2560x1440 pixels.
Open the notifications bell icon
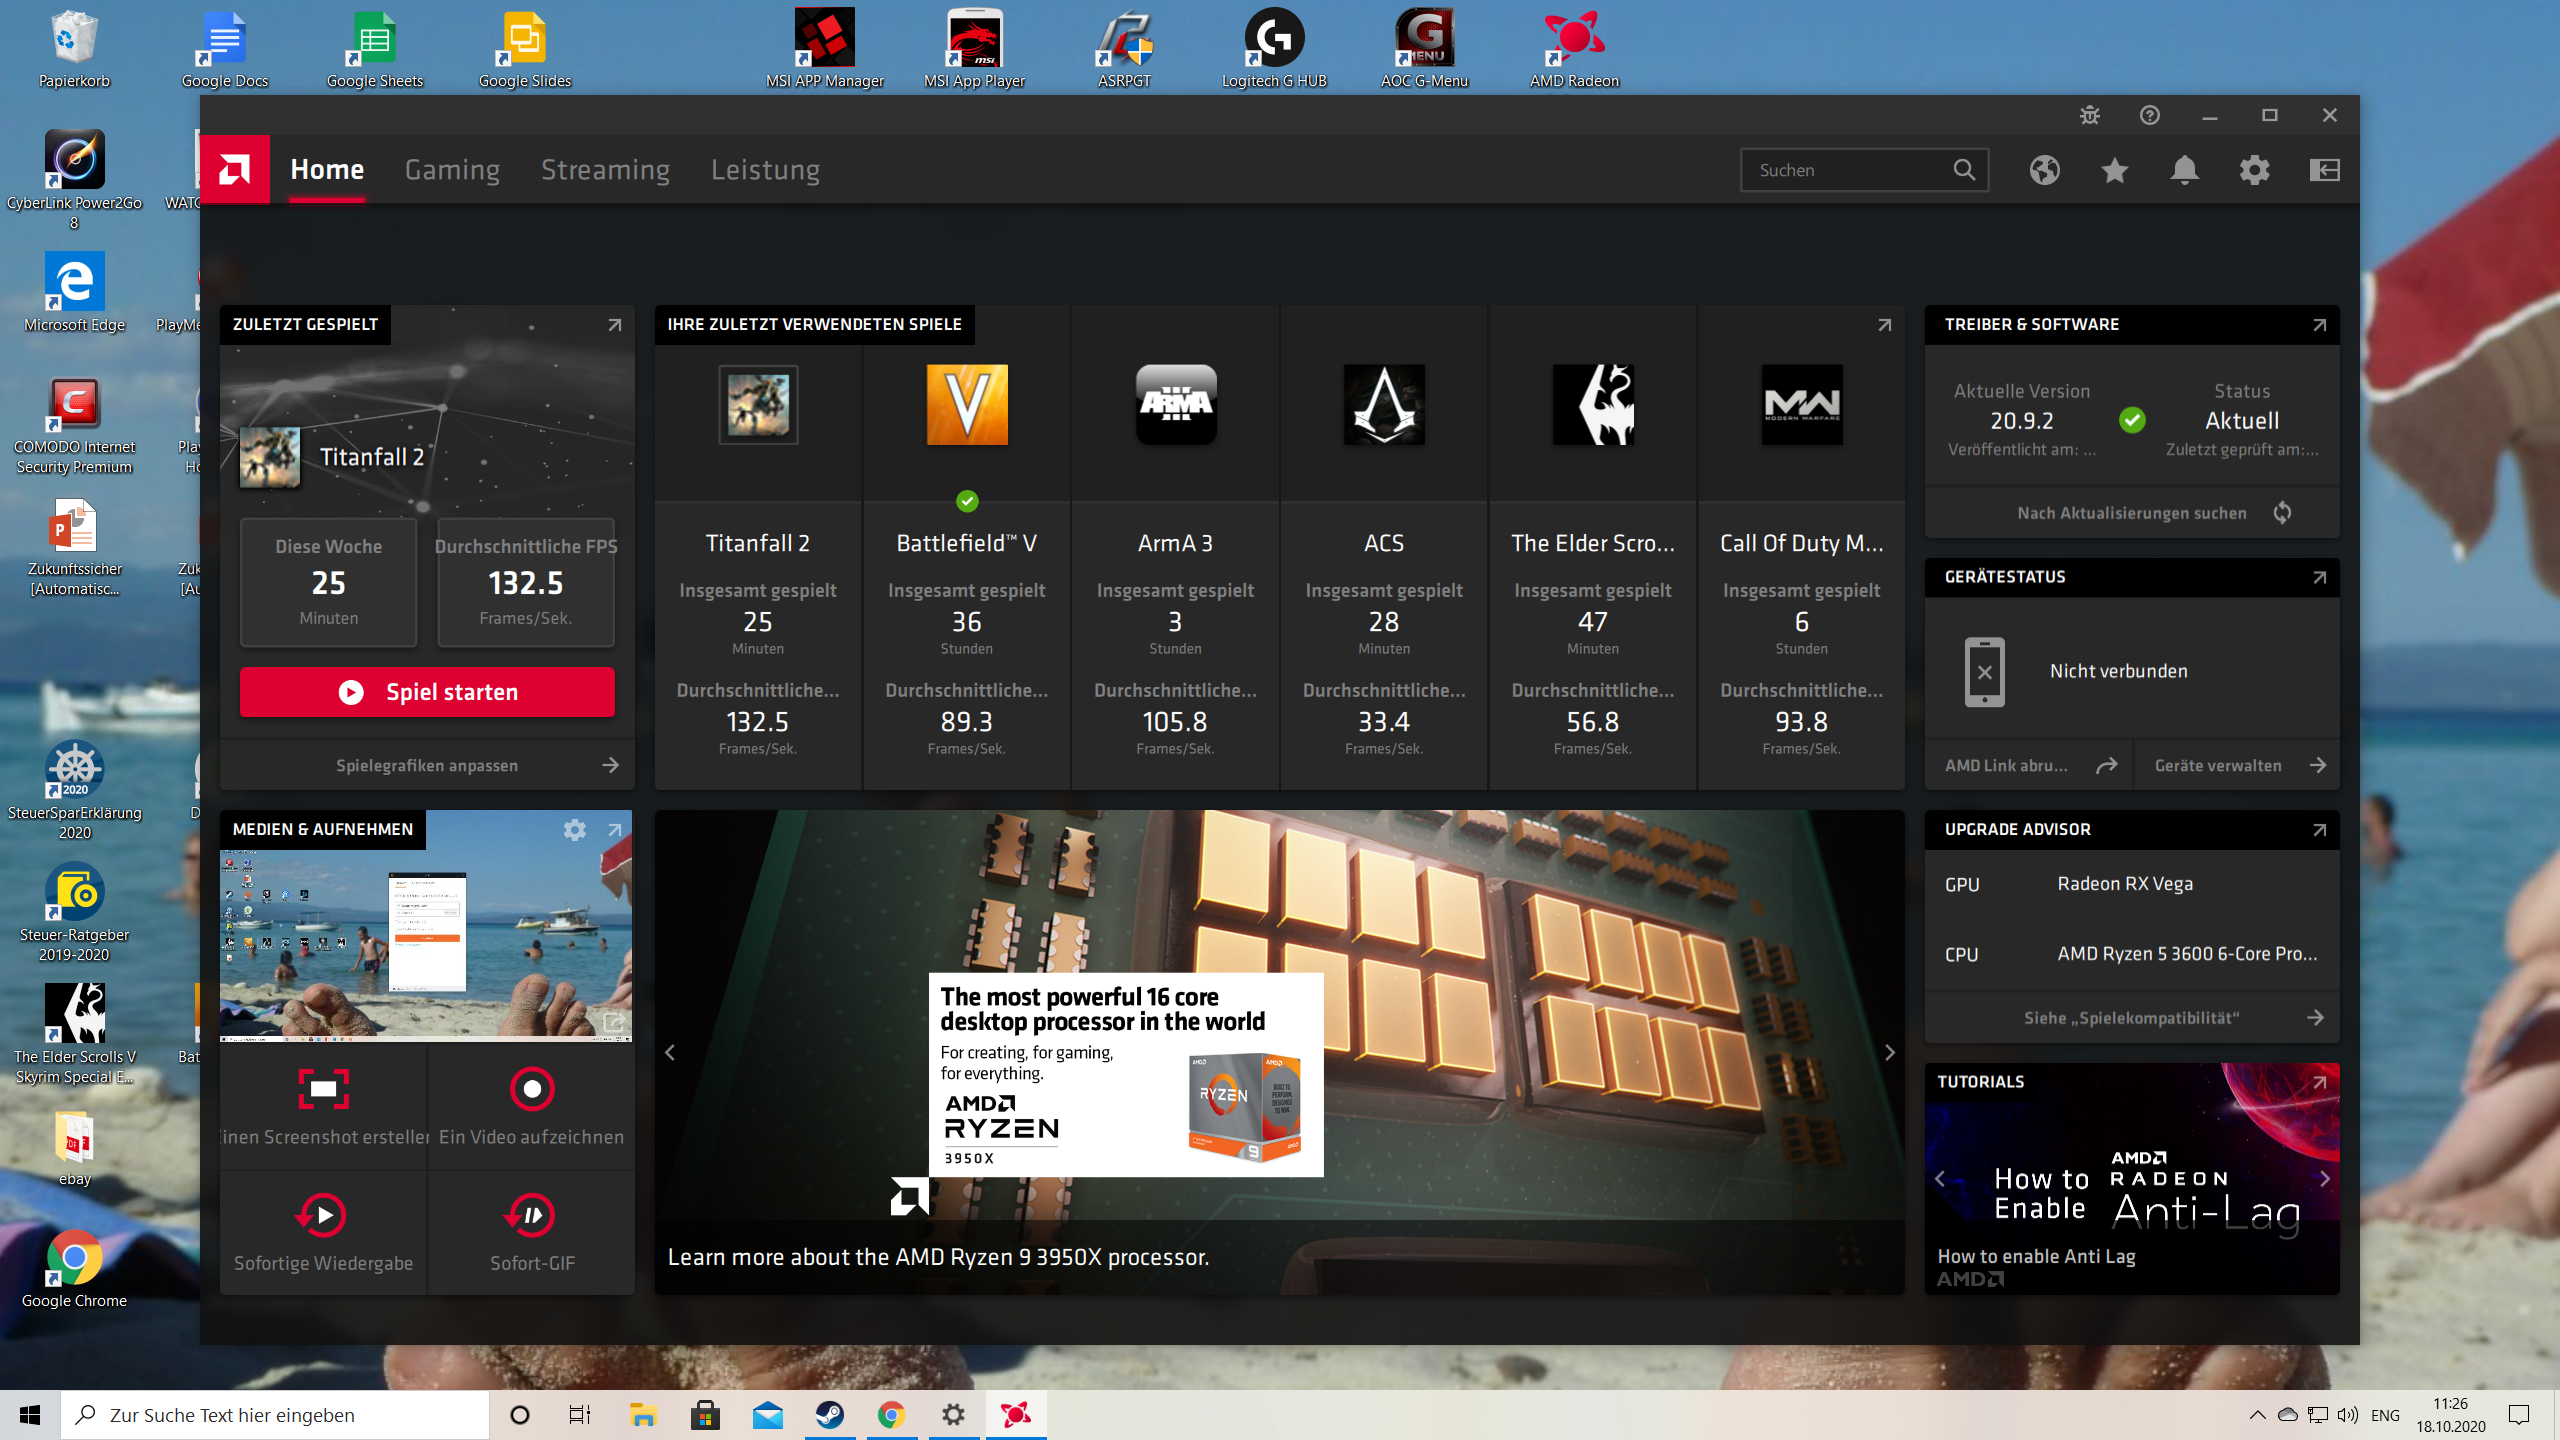(2184, 170)
